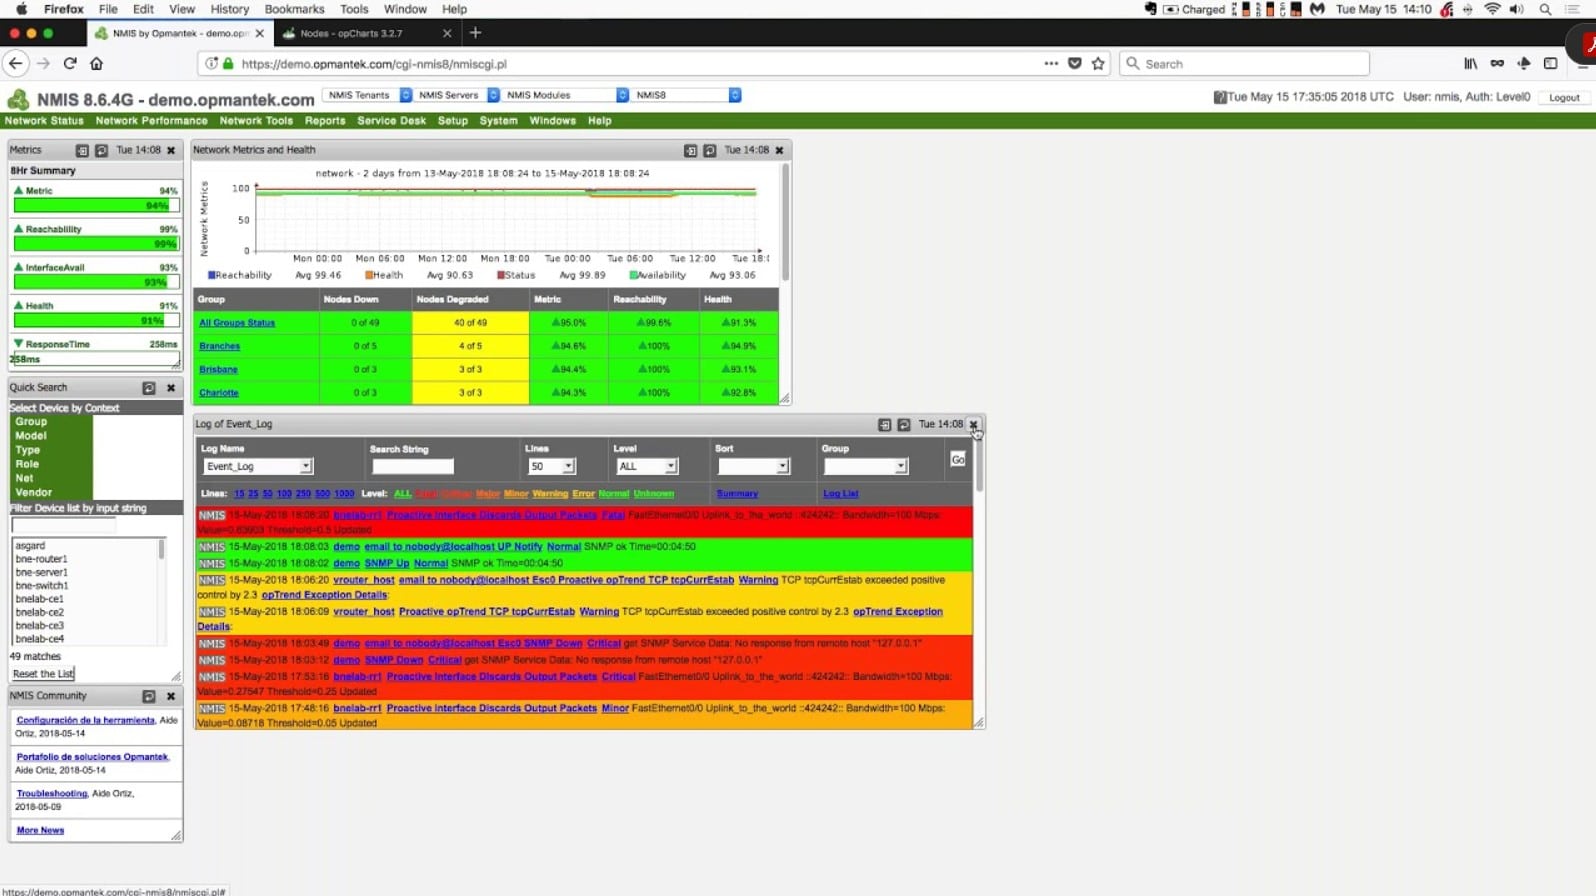Bookmark this page with the star icon
Viewport: 1596px width, 896px height.
point(1098,63)
